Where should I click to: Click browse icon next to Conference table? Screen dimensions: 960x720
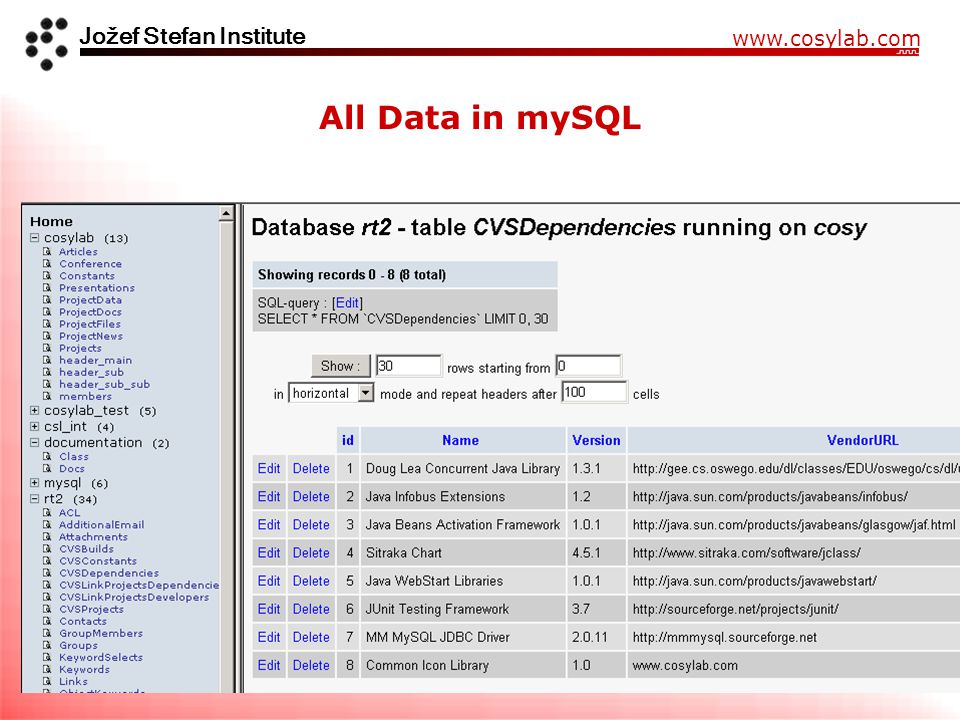[x=47, y=264]
